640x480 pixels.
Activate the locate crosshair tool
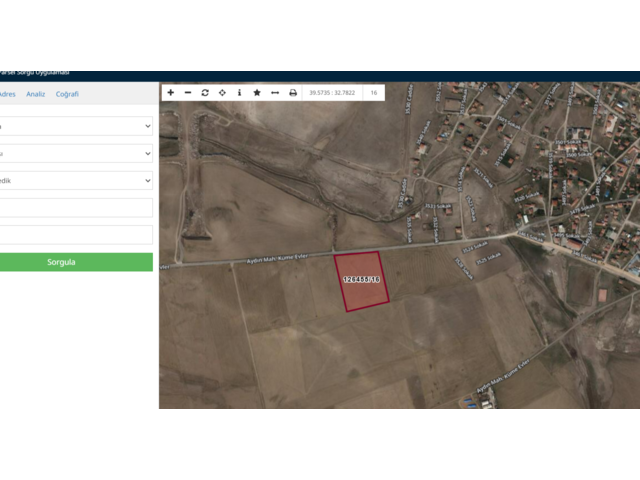pos(222,92)
